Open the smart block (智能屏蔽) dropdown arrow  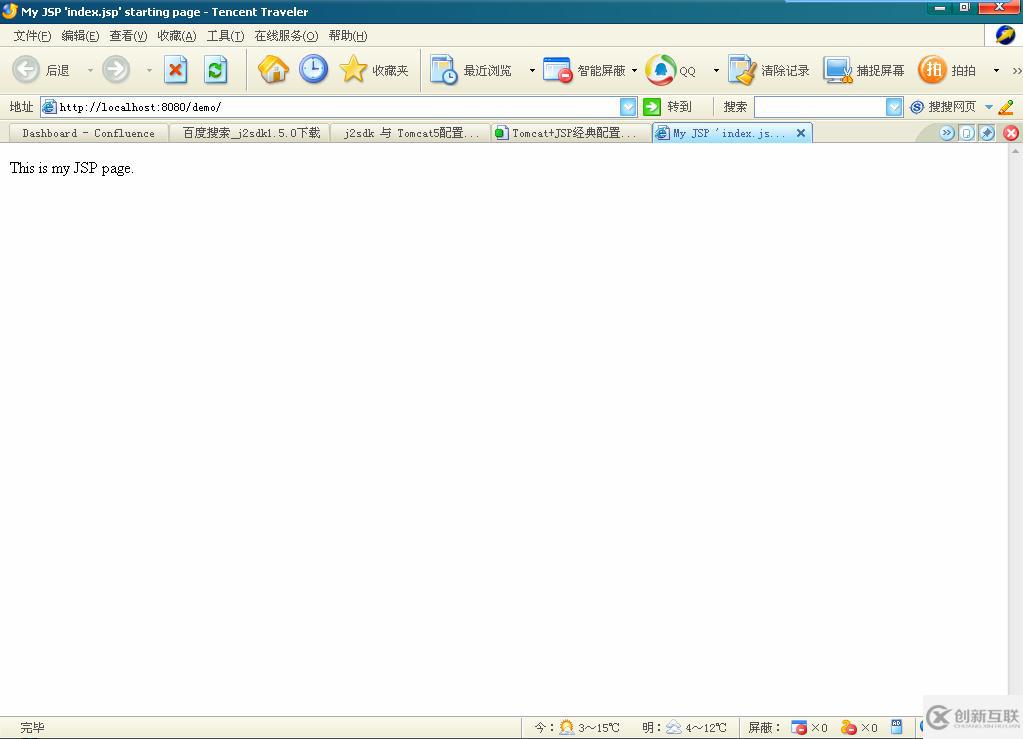pos(634,70)
